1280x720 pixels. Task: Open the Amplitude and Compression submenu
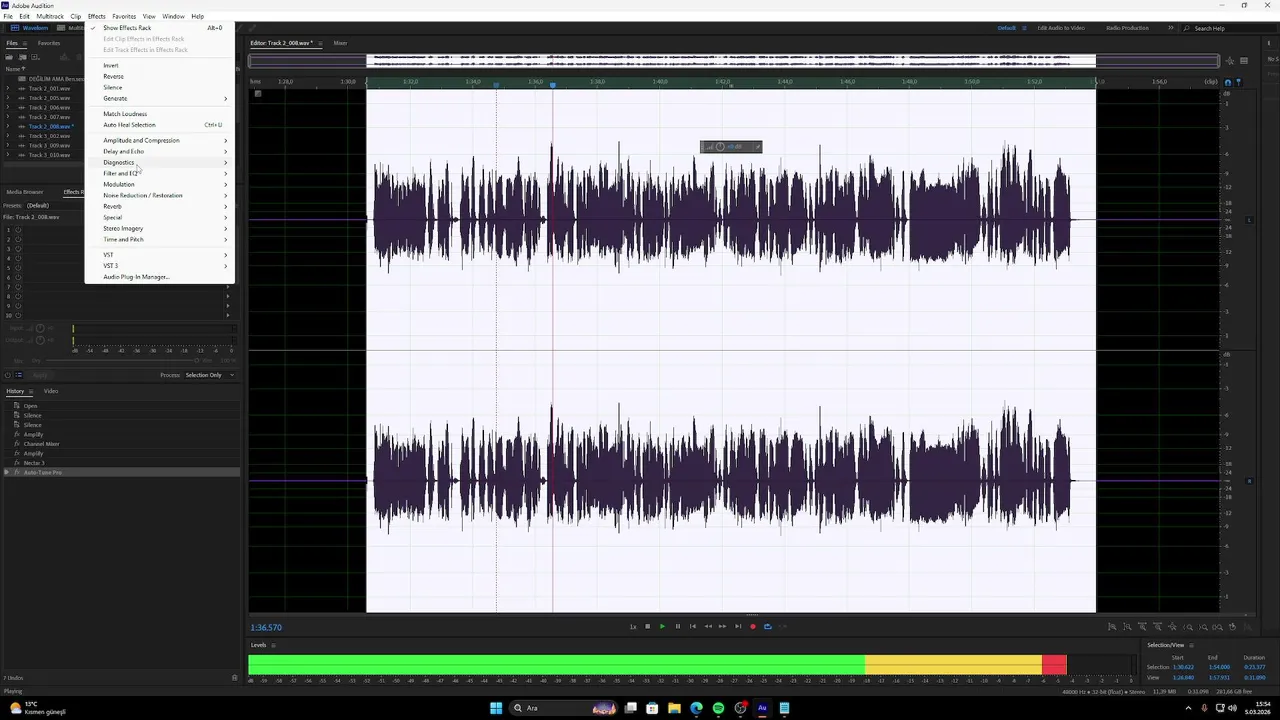click(160, 140)
